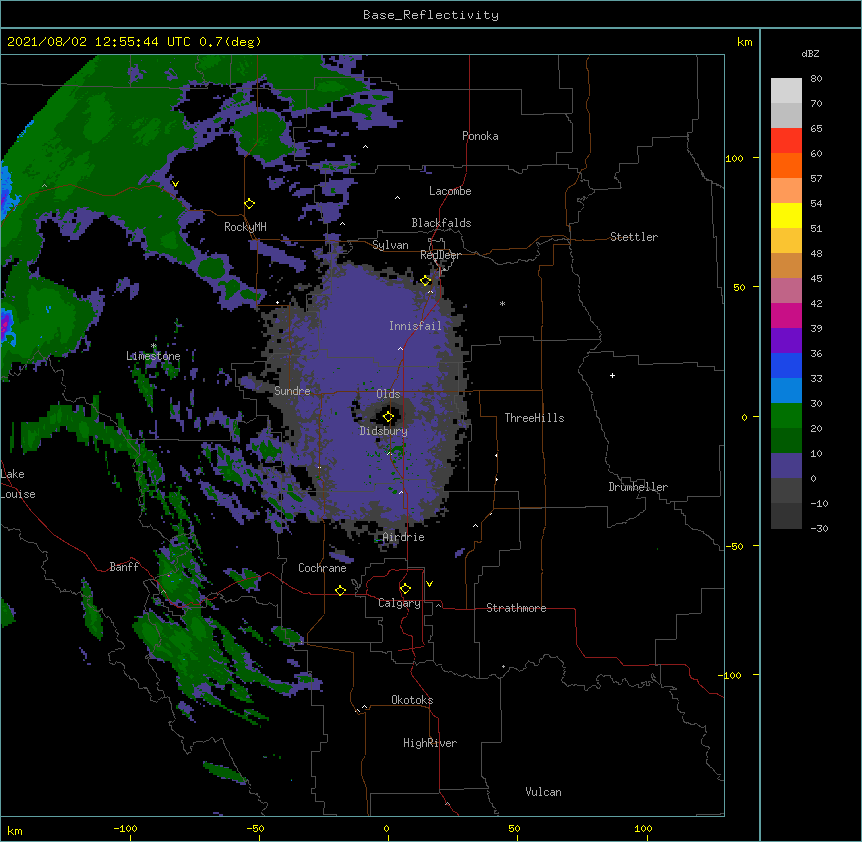
Task: Click the Okotoks town label
Action: [x=412, y=700]
